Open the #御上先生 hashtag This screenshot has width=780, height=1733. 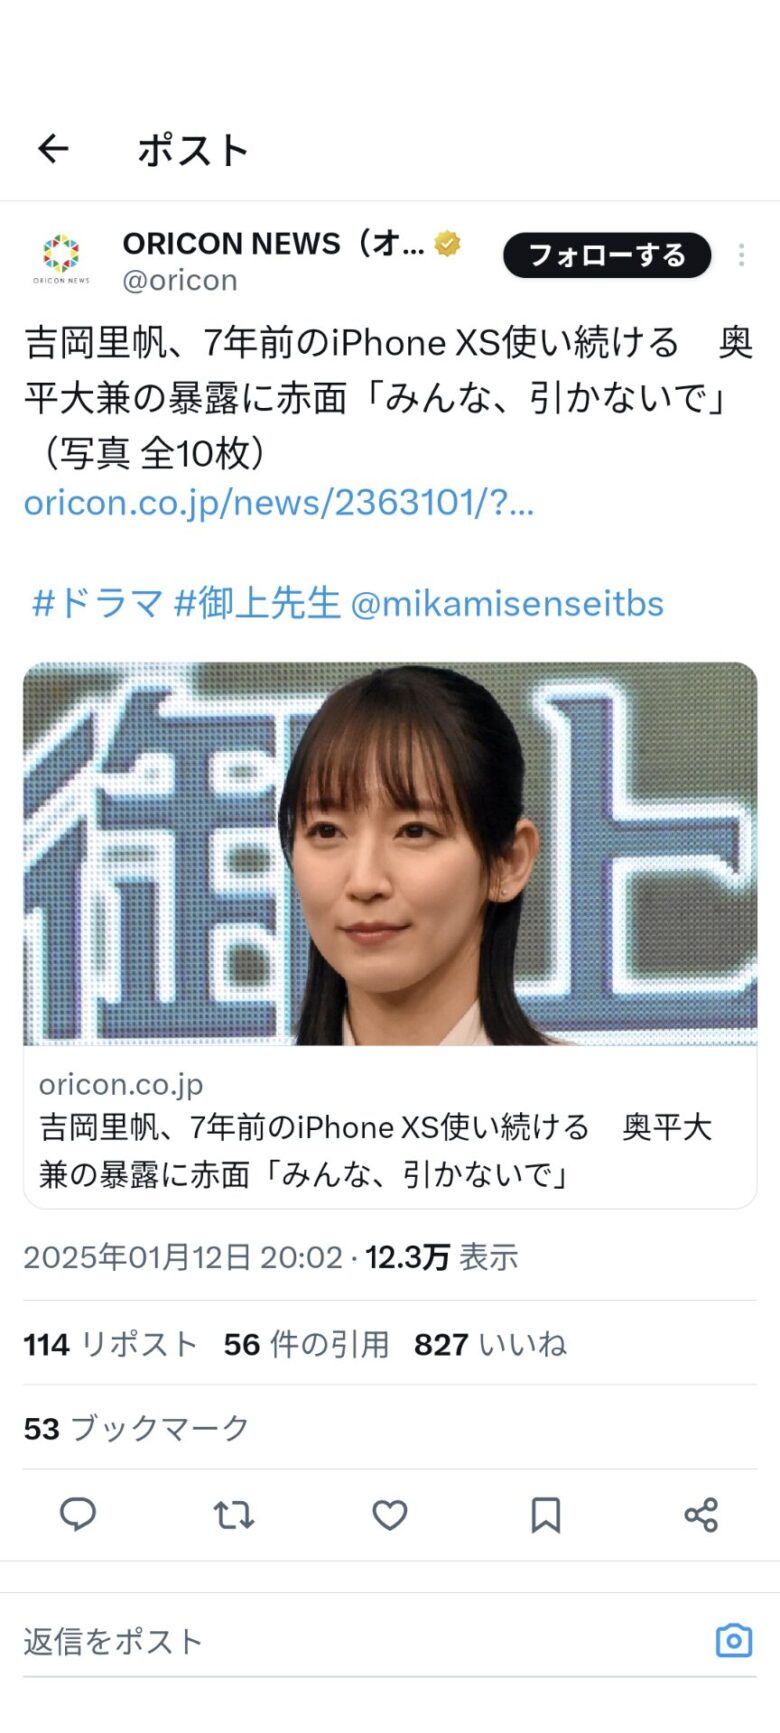point(257,603)
